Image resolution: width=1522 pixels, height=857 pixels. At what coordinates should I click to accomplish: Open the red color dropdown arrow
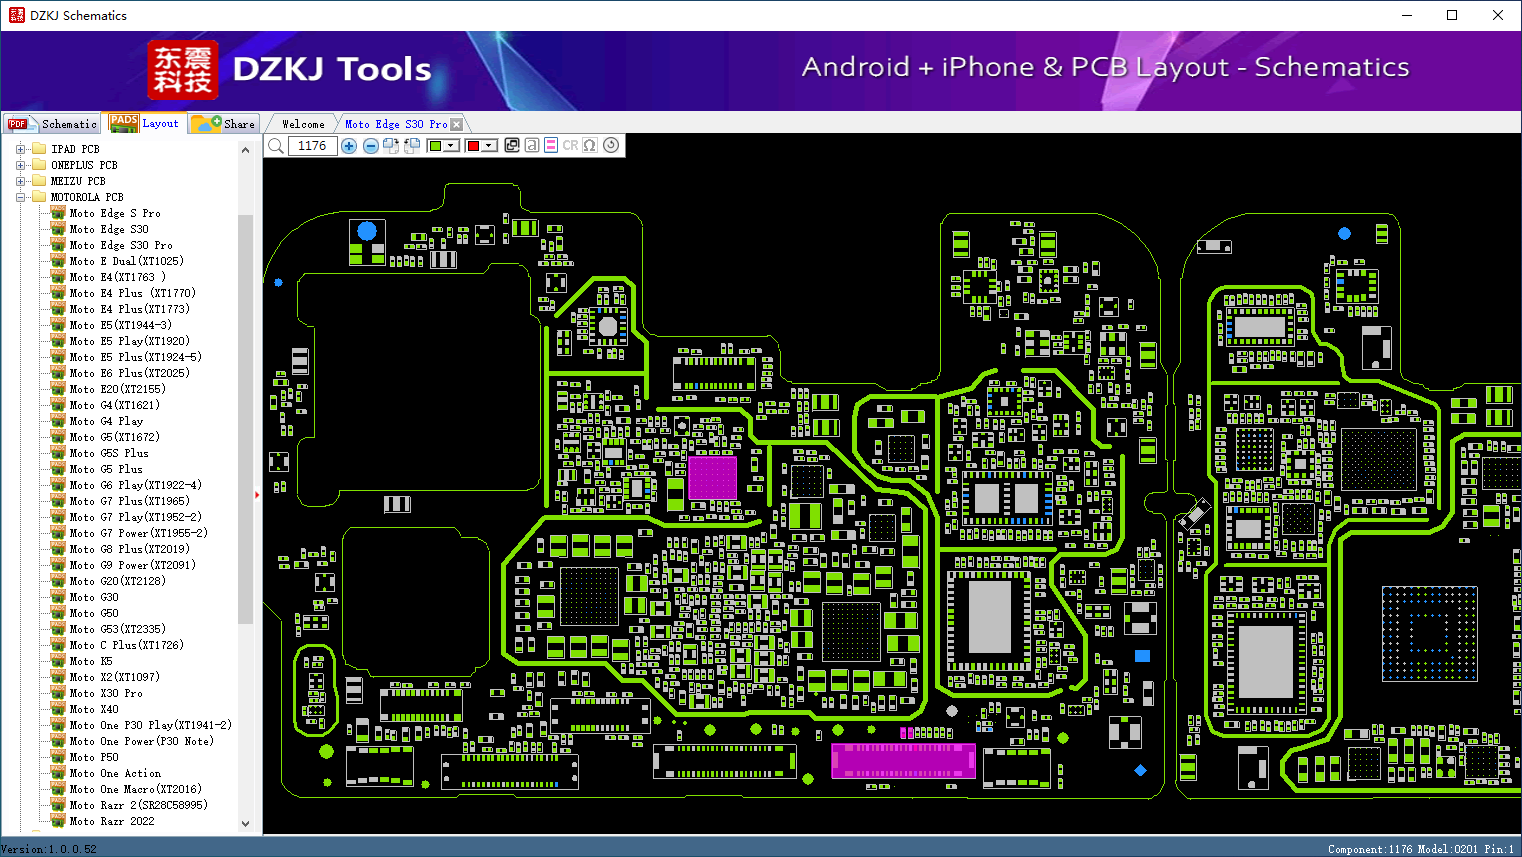click(x=489, y=146)
